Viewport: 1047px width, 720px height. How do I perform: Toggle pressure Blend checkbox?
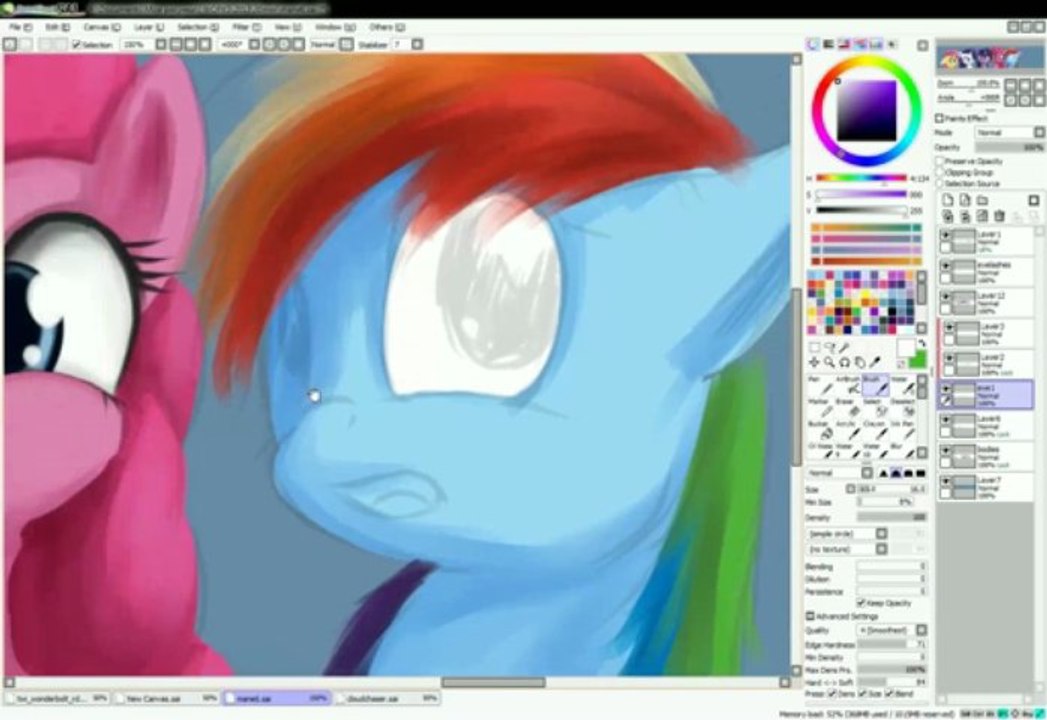[x=889, y=694]
